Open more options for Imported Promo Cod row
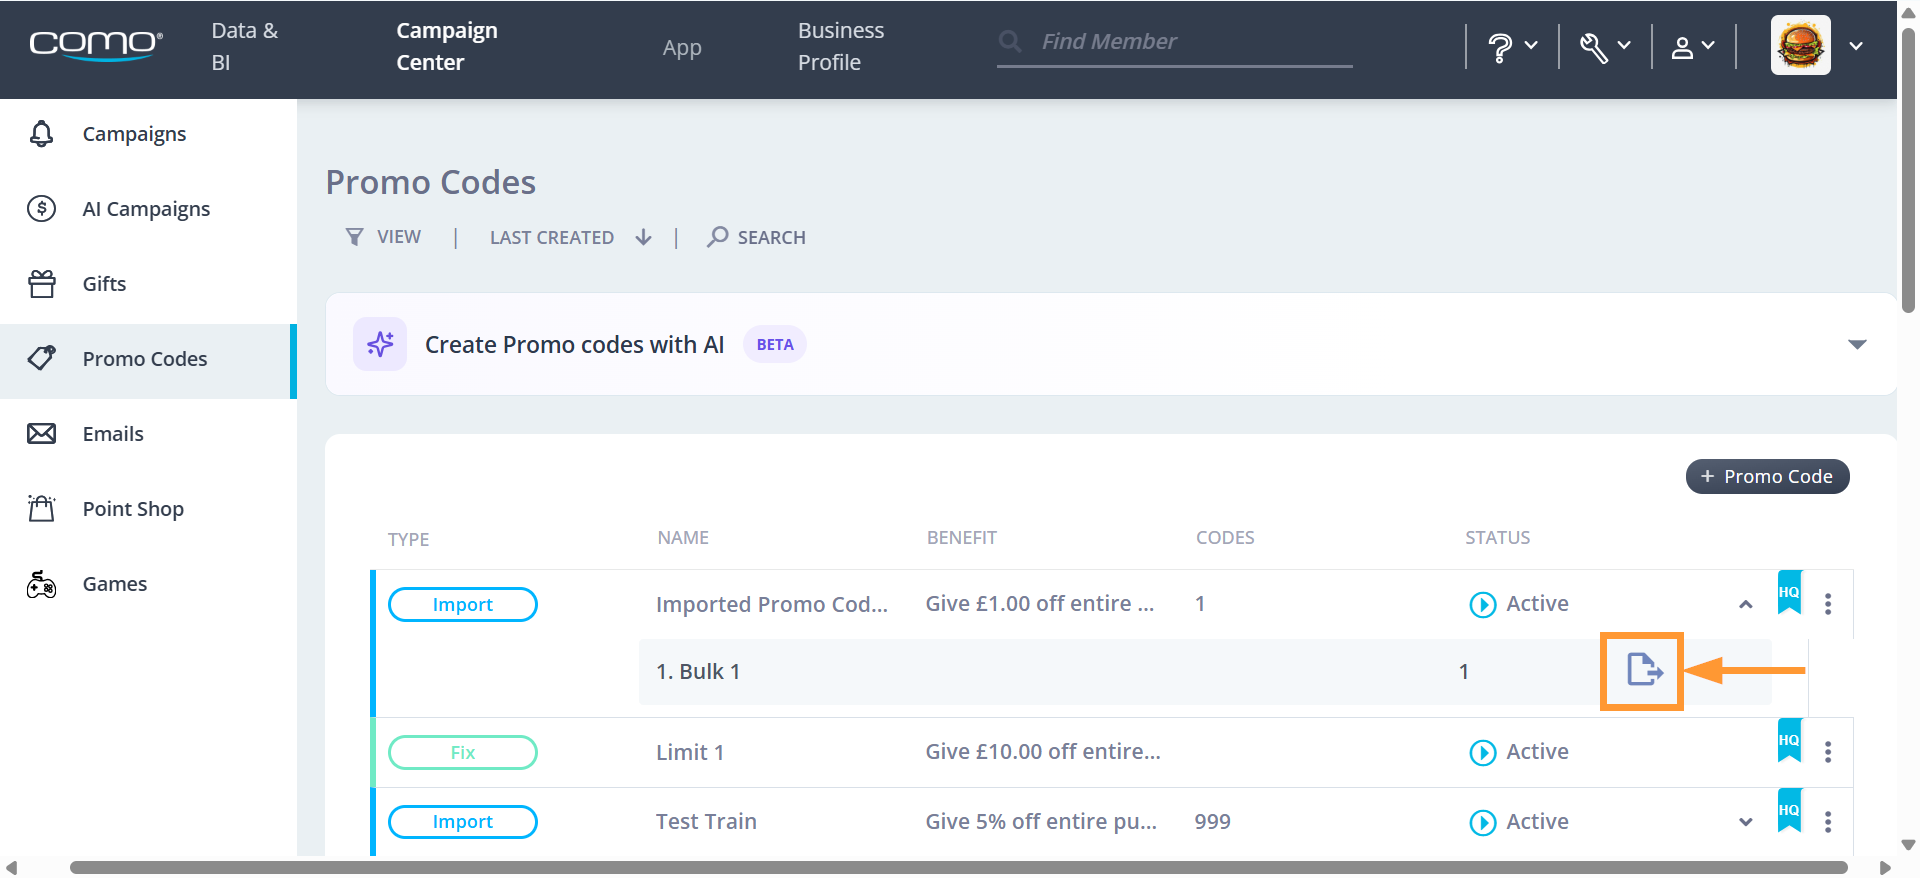The width and height of the screenshot is (1920, 878). (x=1828, y=604)
